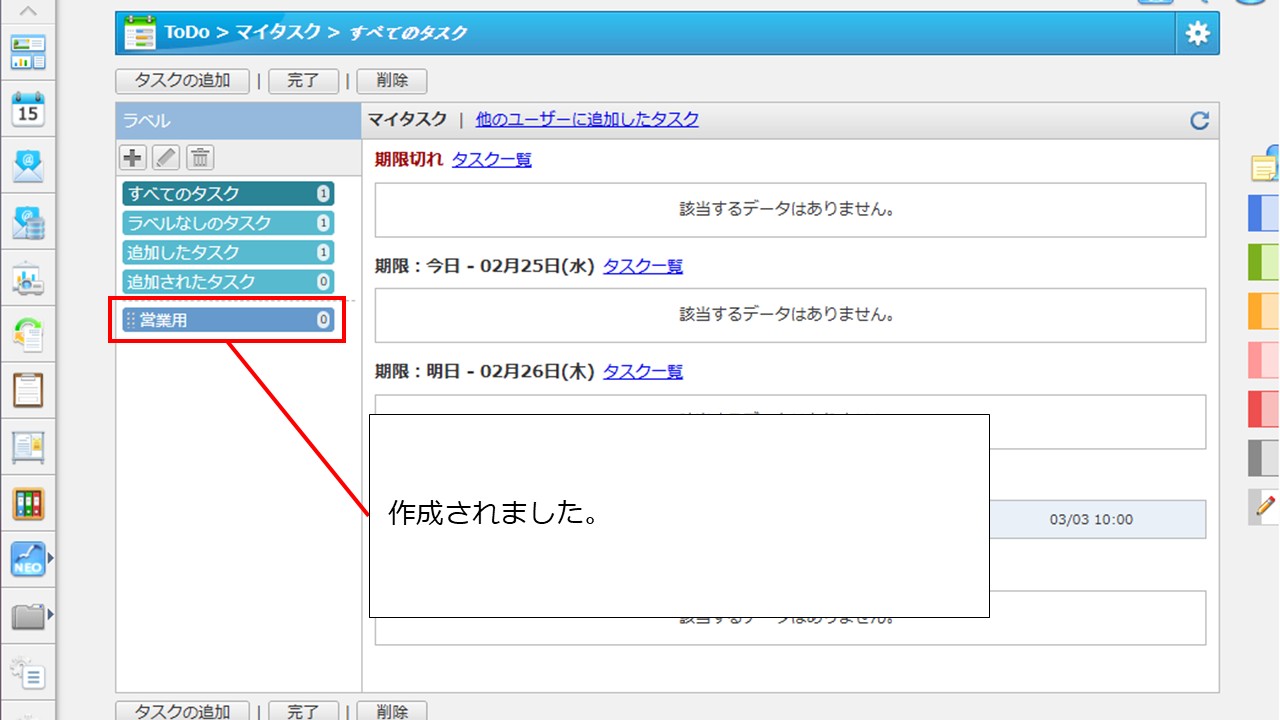
Task: Select the 営業用 label
Action: [228, 320]
